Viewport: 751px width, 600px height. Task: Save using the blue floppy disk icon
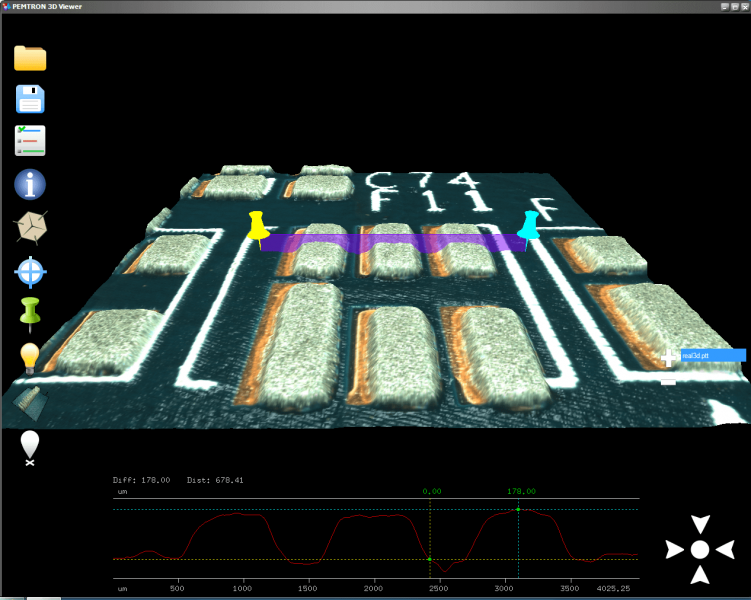pyautogui.click(x=30, y=99)
